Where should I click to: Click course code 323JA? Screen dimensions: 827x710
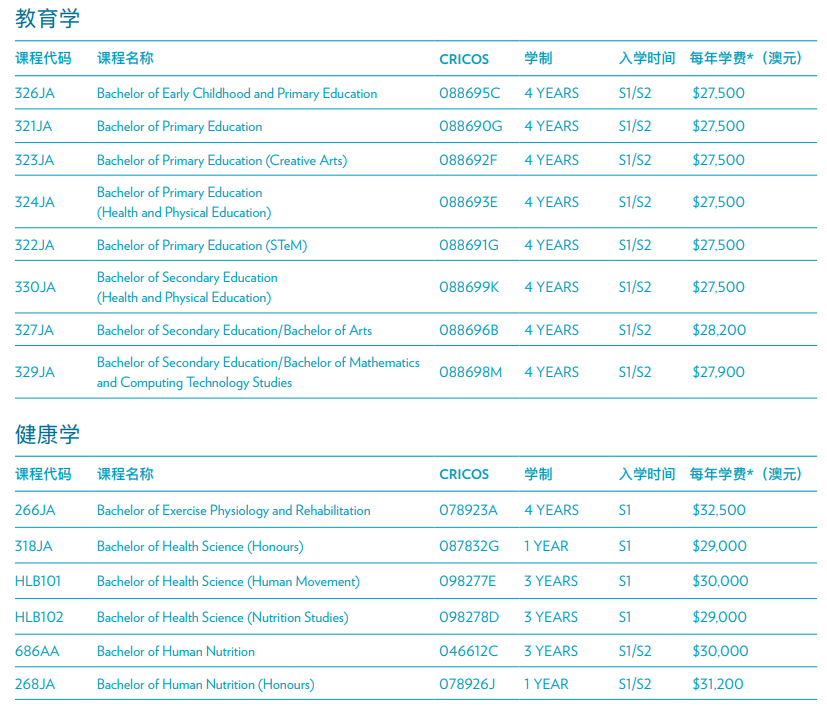(34, 160)
